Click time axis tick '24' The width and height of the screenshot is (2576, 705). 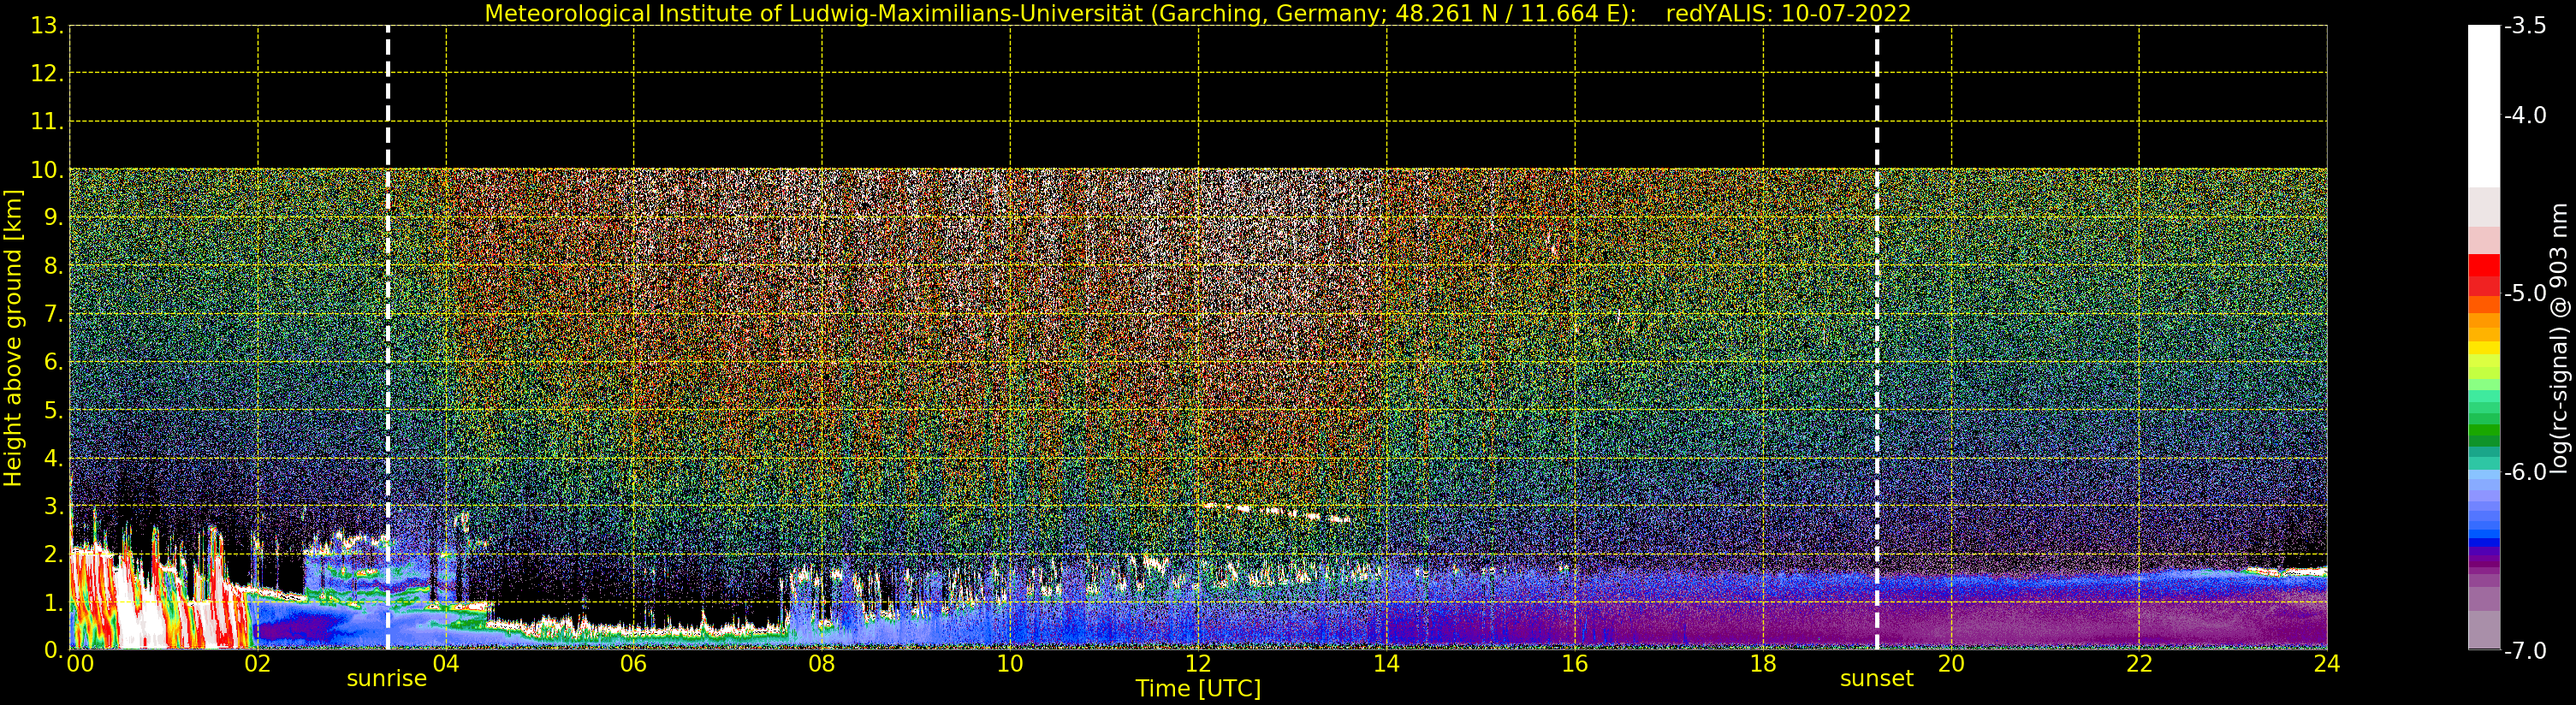tap(2327, 664)
